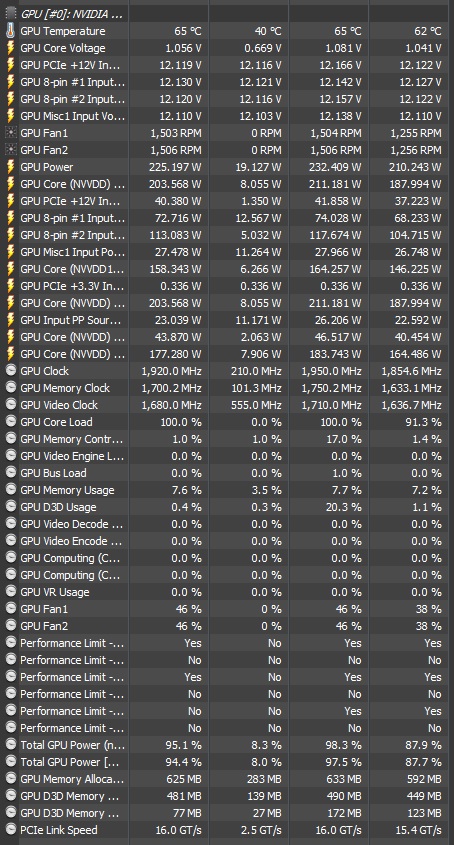Click the 210.0 MHz GPU Clock value

(x=258, y=371)
